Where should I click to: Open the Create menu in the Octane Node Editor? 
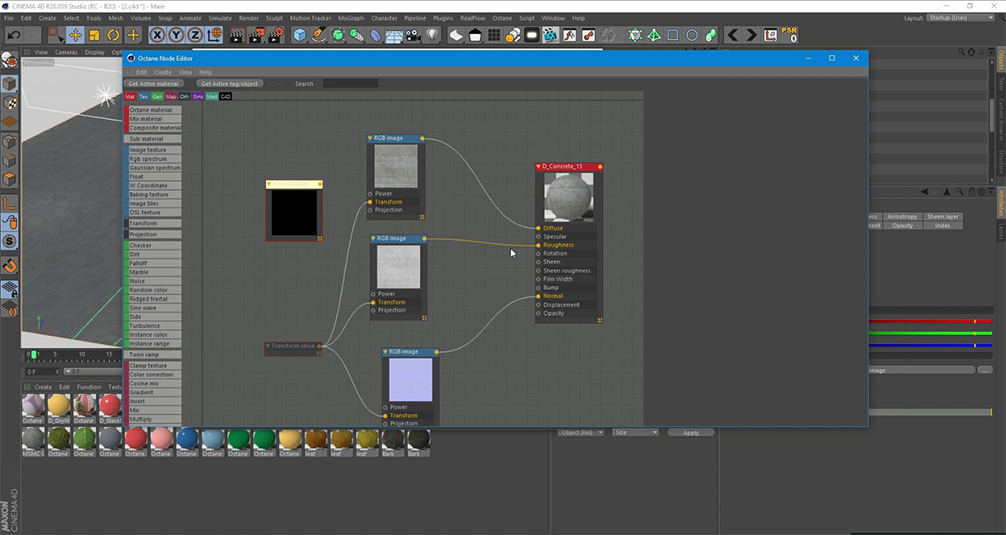(162, 72)
